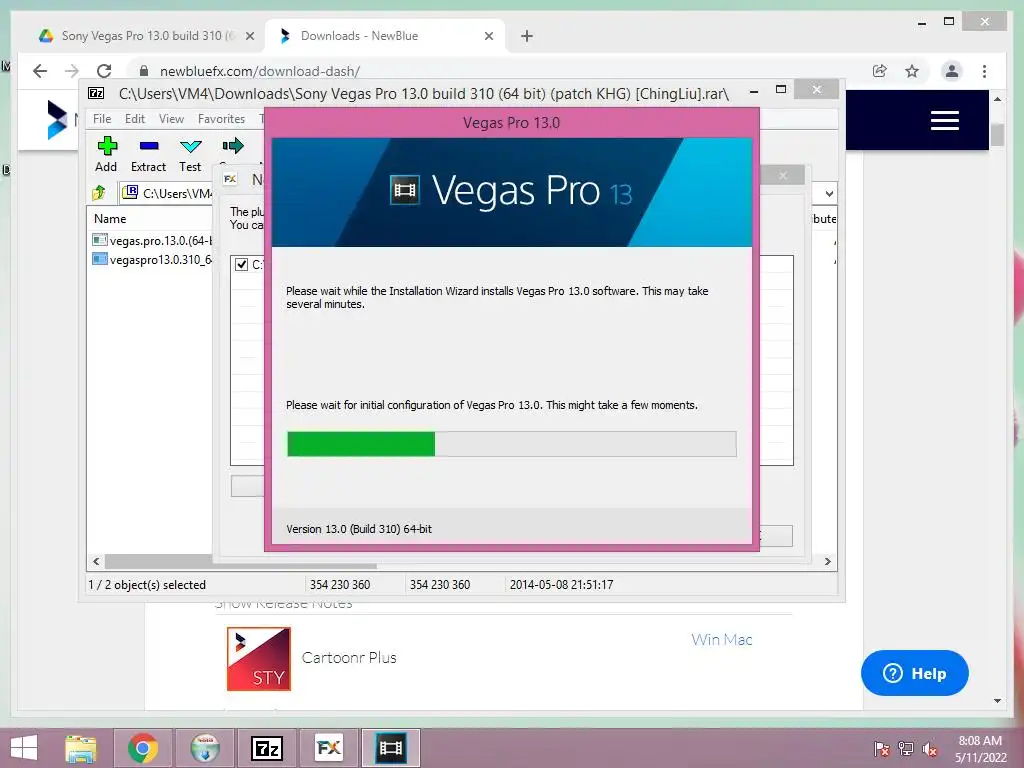Go up one folder in 7-Zip
This screenshot has height=768, width=1024.
99,193
